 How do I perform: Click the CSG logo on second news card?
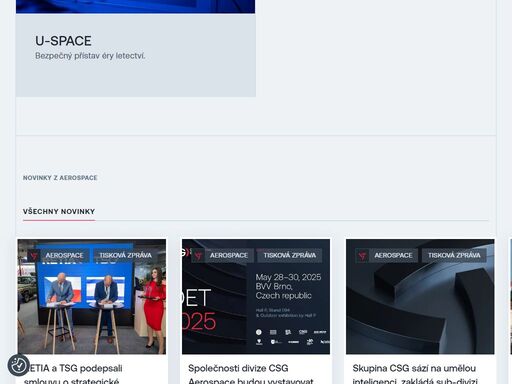pyautogui.click(x=198, y=256)
